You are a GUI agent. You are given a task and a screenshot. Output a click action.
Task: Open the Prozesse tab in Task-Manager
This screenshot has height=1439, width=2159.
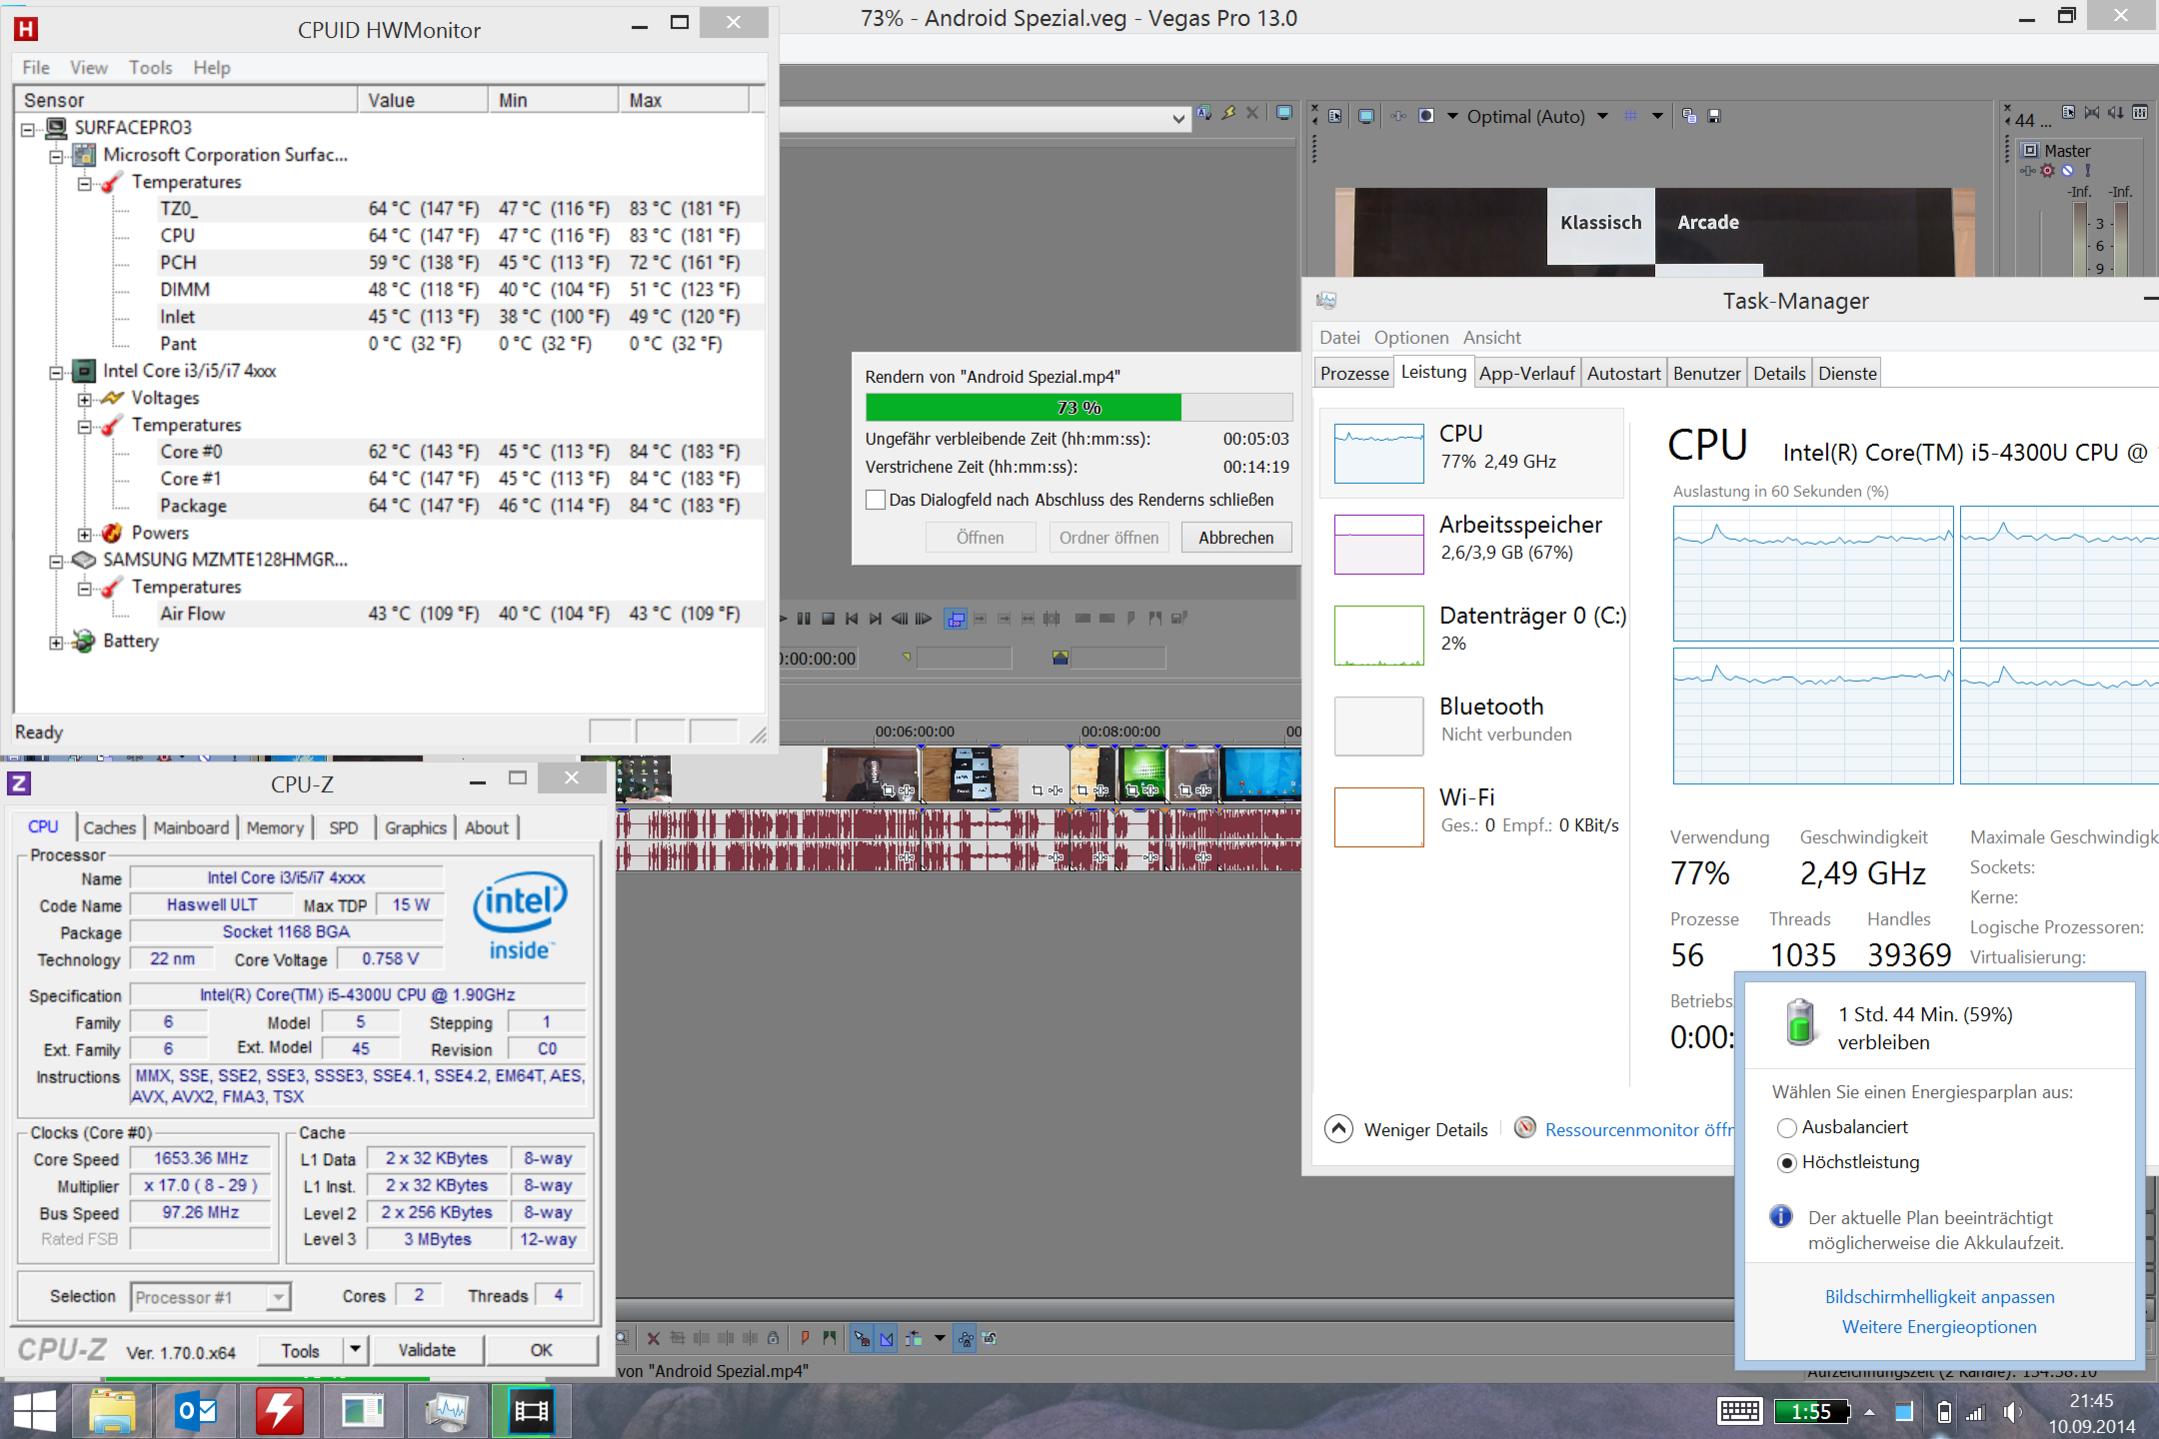(x=1354, y=374)
